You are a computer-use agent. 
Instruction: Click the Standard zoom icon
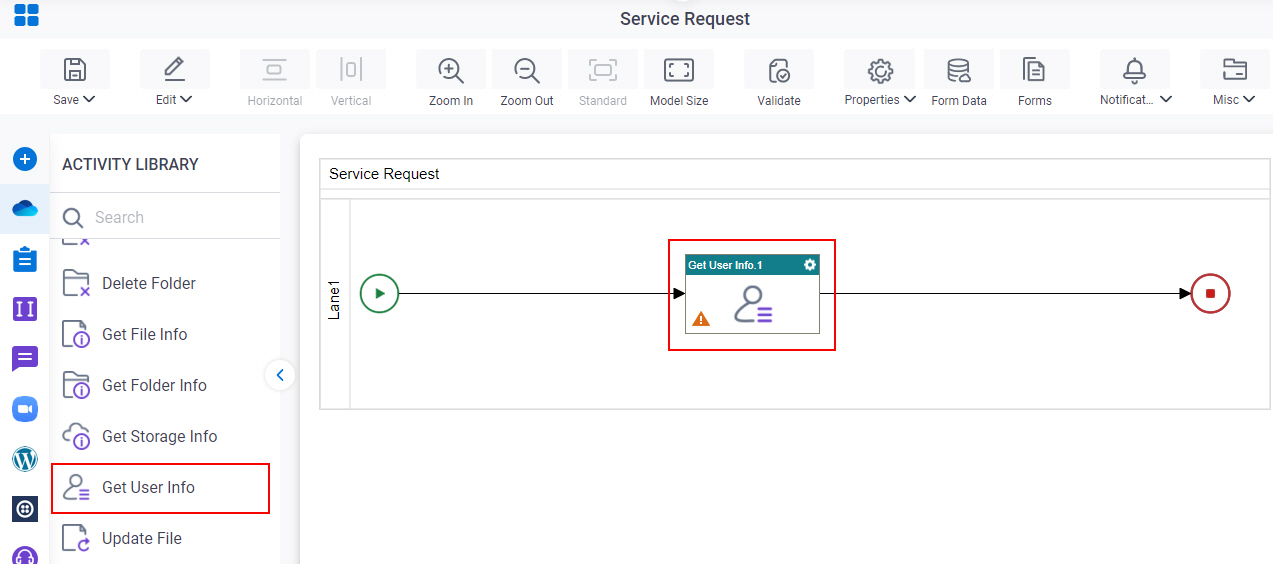603,69
